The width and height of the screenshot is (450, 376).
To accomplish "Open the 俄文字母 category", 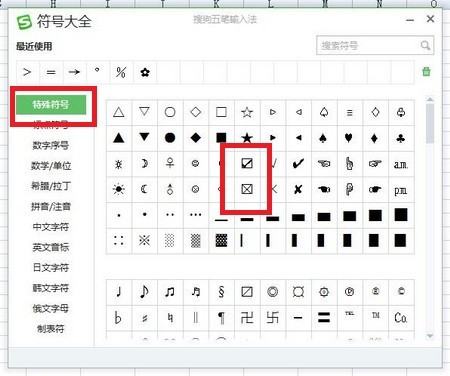I will pyautogui.click(x=51, y=308).
